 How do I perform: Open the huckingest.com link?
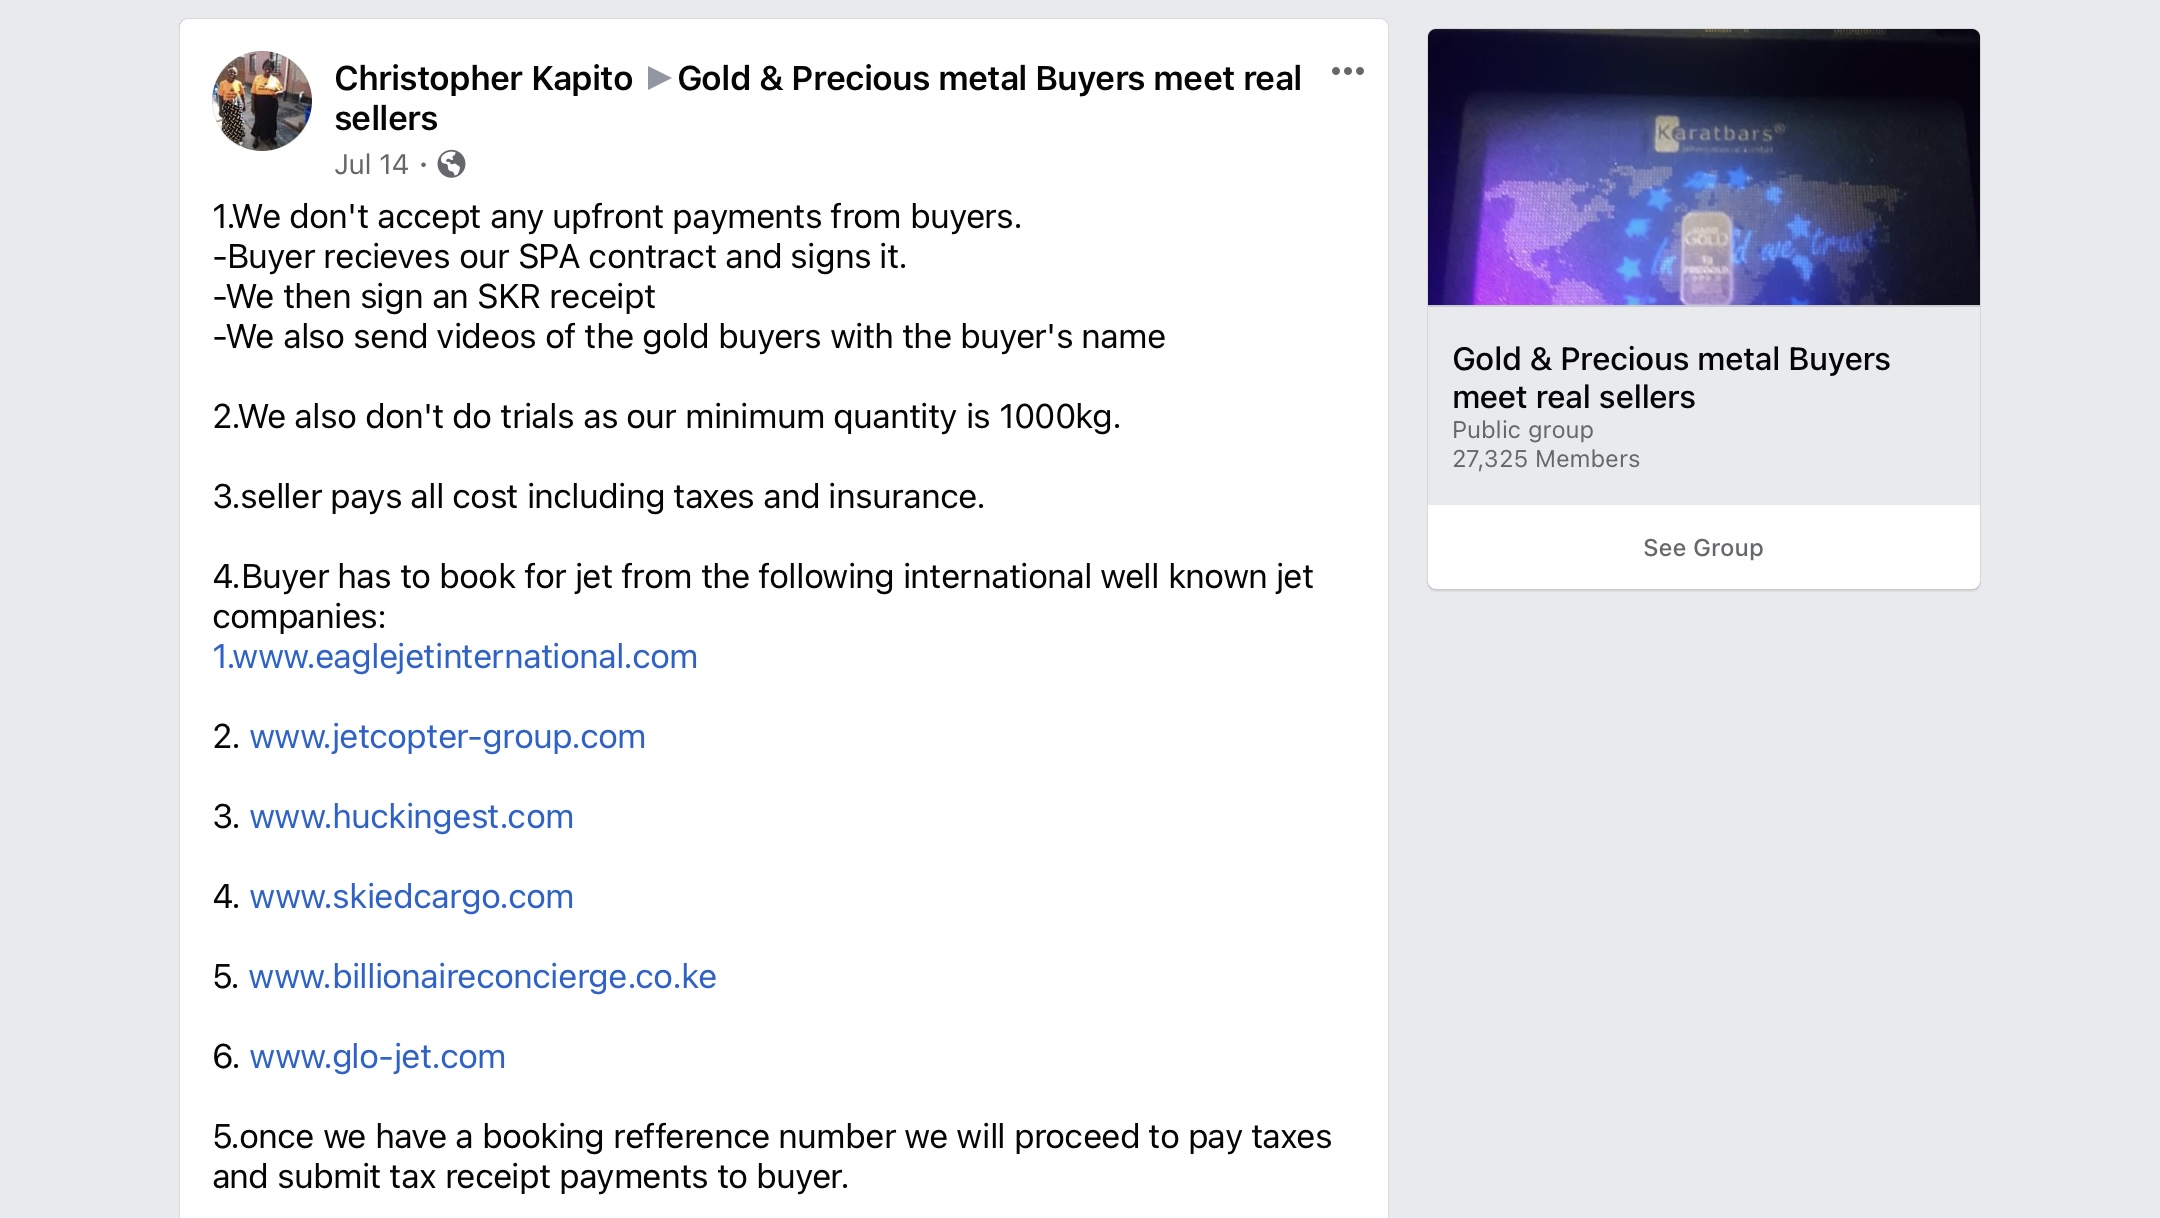(x=411, y=817)
